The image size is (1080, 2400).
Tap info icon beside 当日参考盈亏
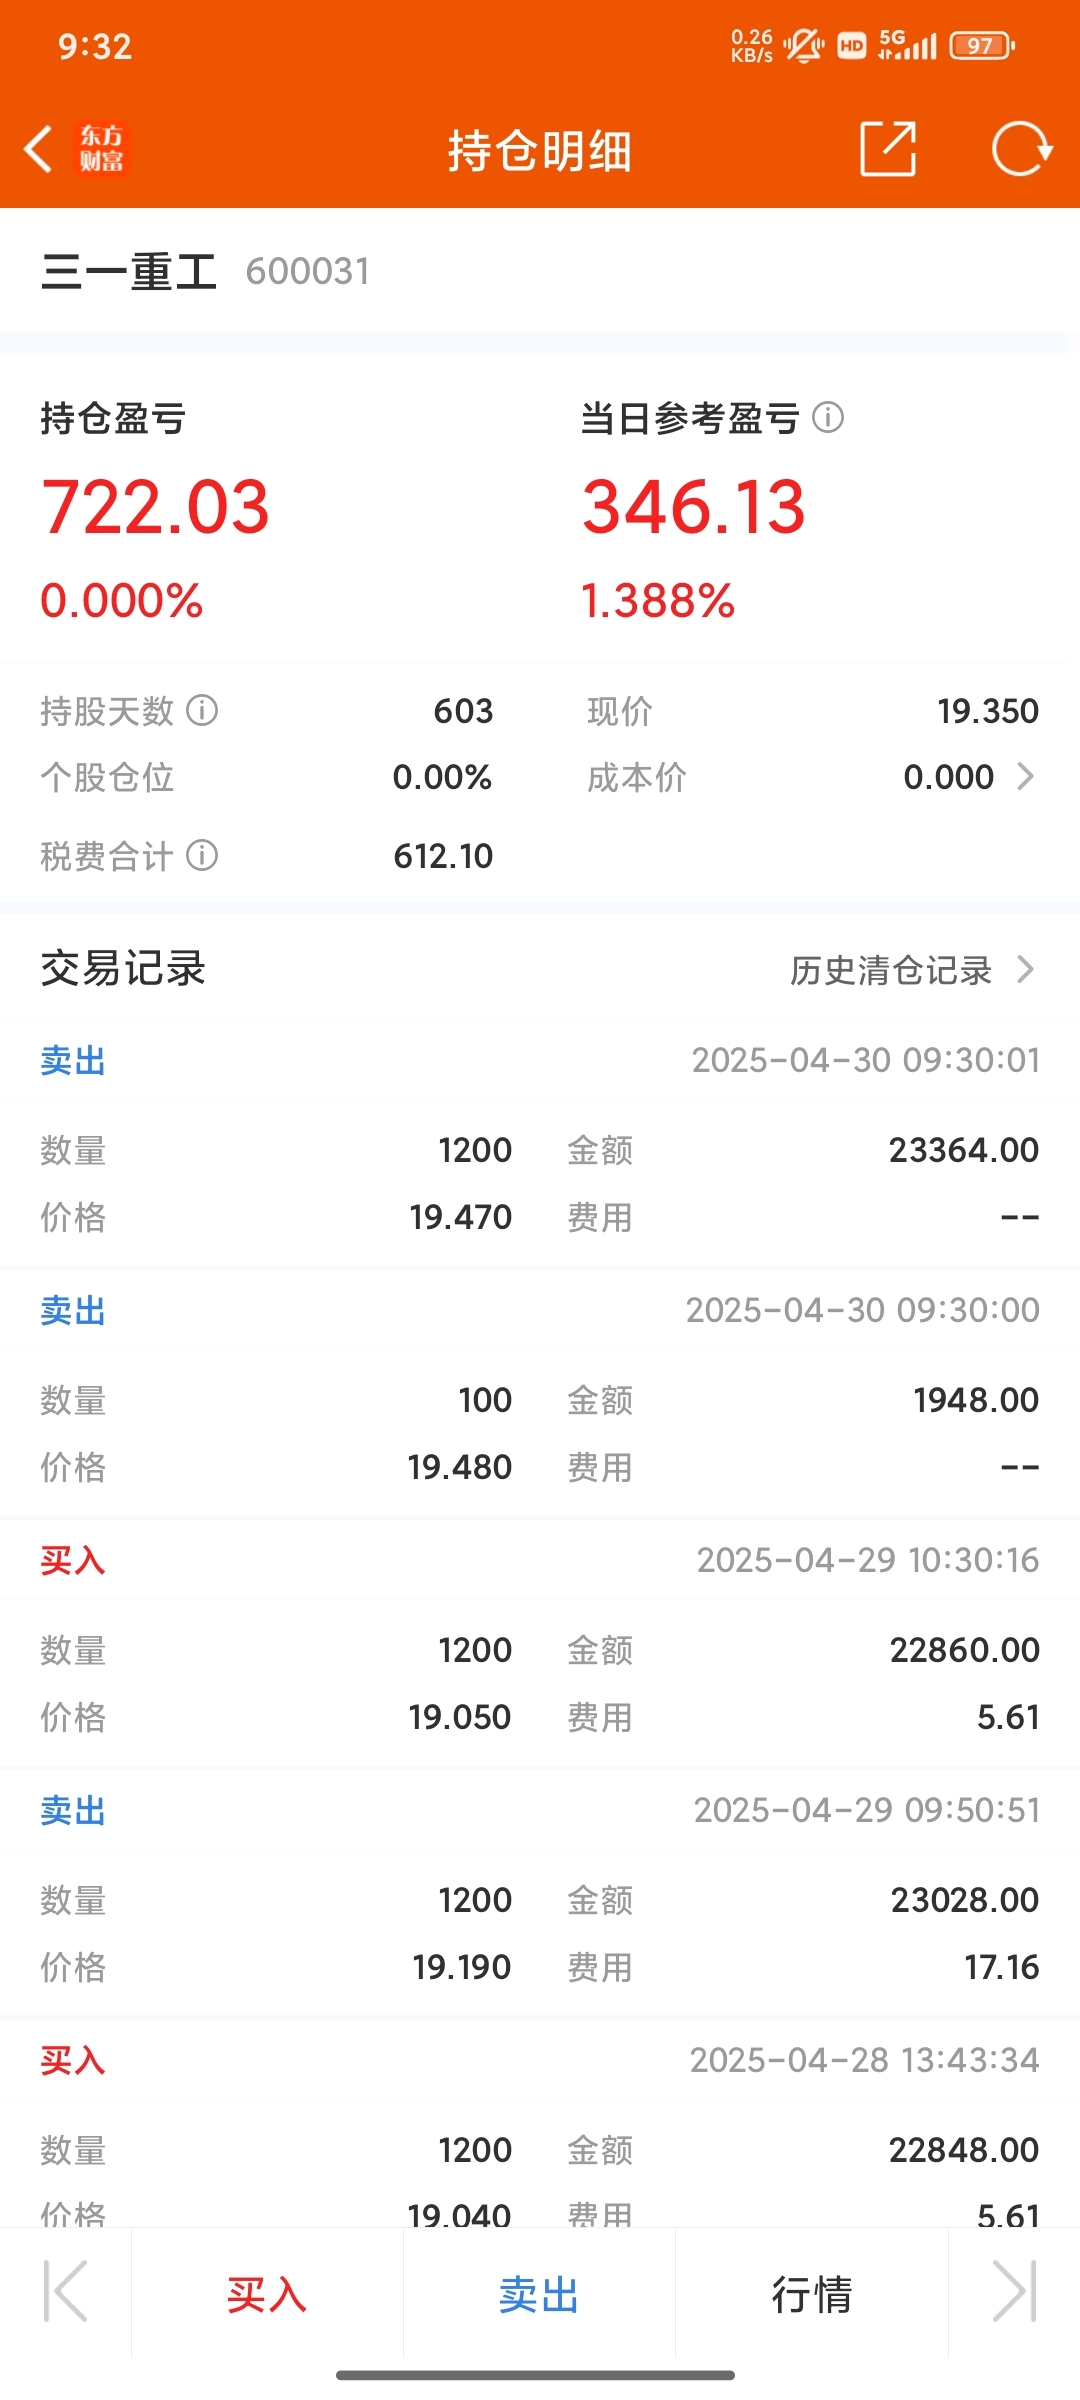pos(828,417)
